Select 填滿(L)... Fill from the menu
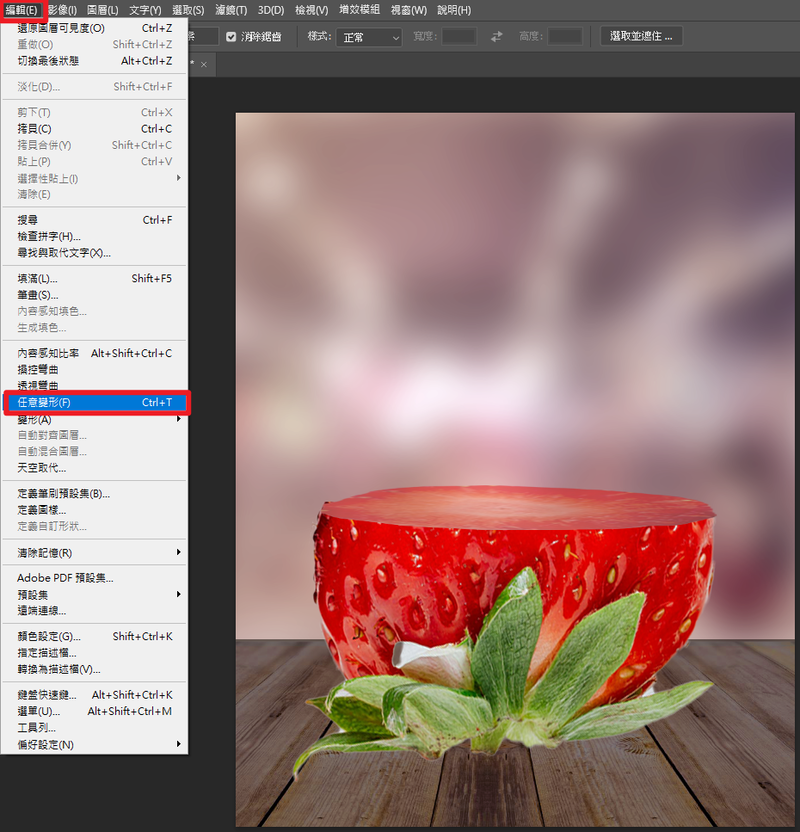800x832 pixels. click(x=94, y=279)
